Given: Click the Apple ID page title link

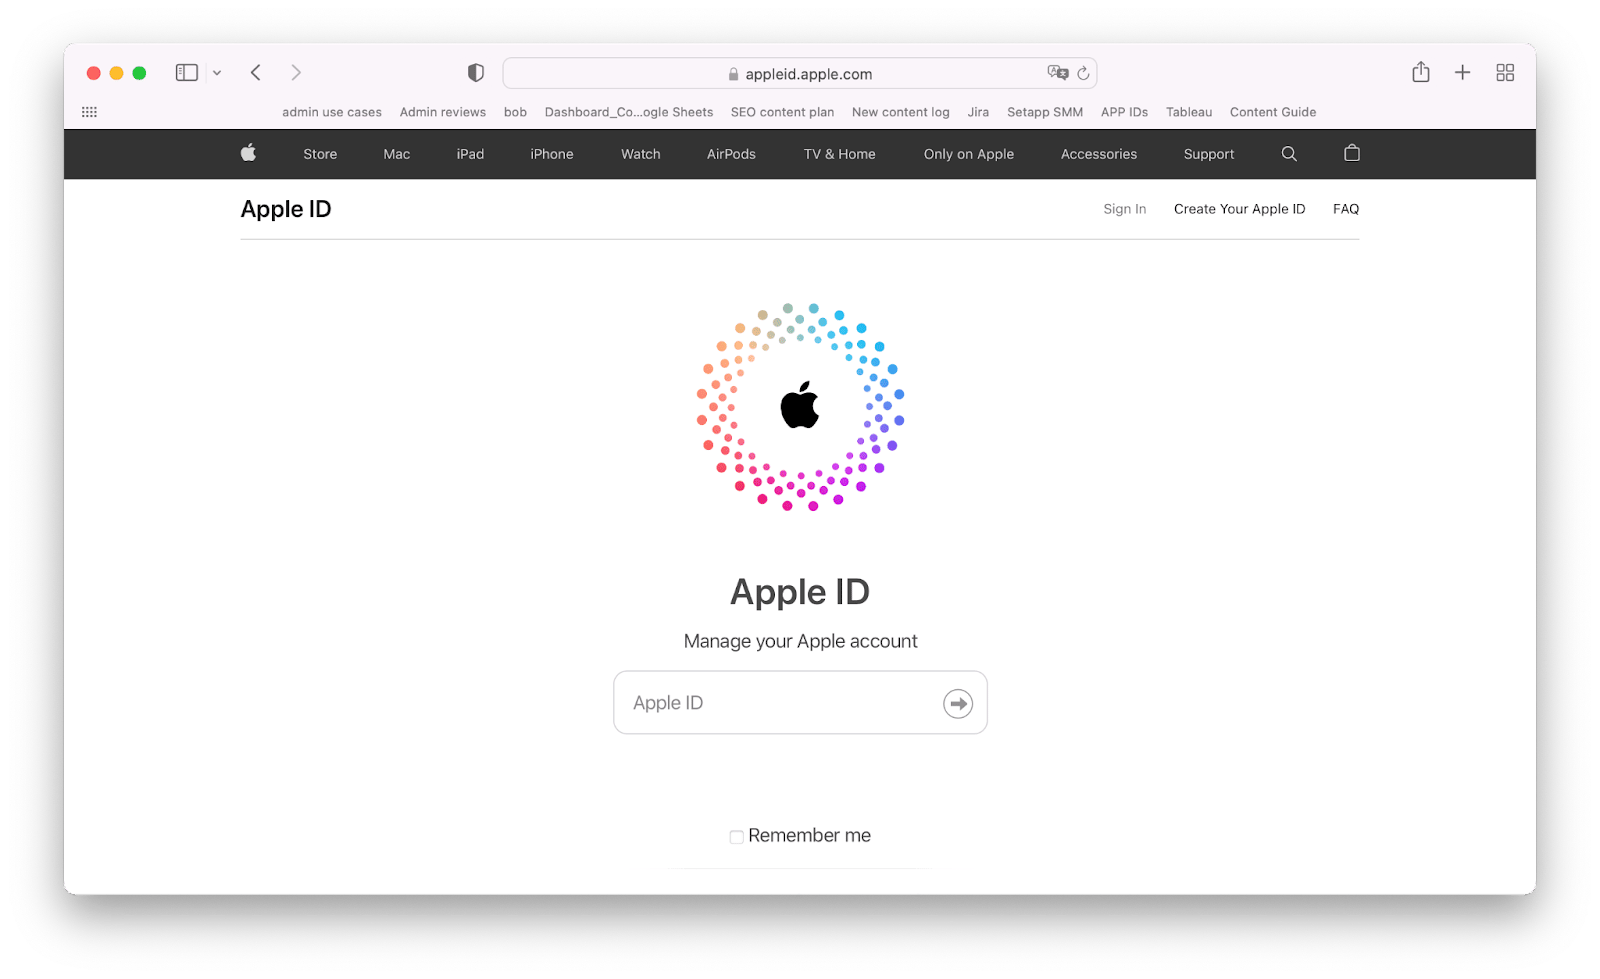Looking at the screenshot, I should [x=286, y=209].
